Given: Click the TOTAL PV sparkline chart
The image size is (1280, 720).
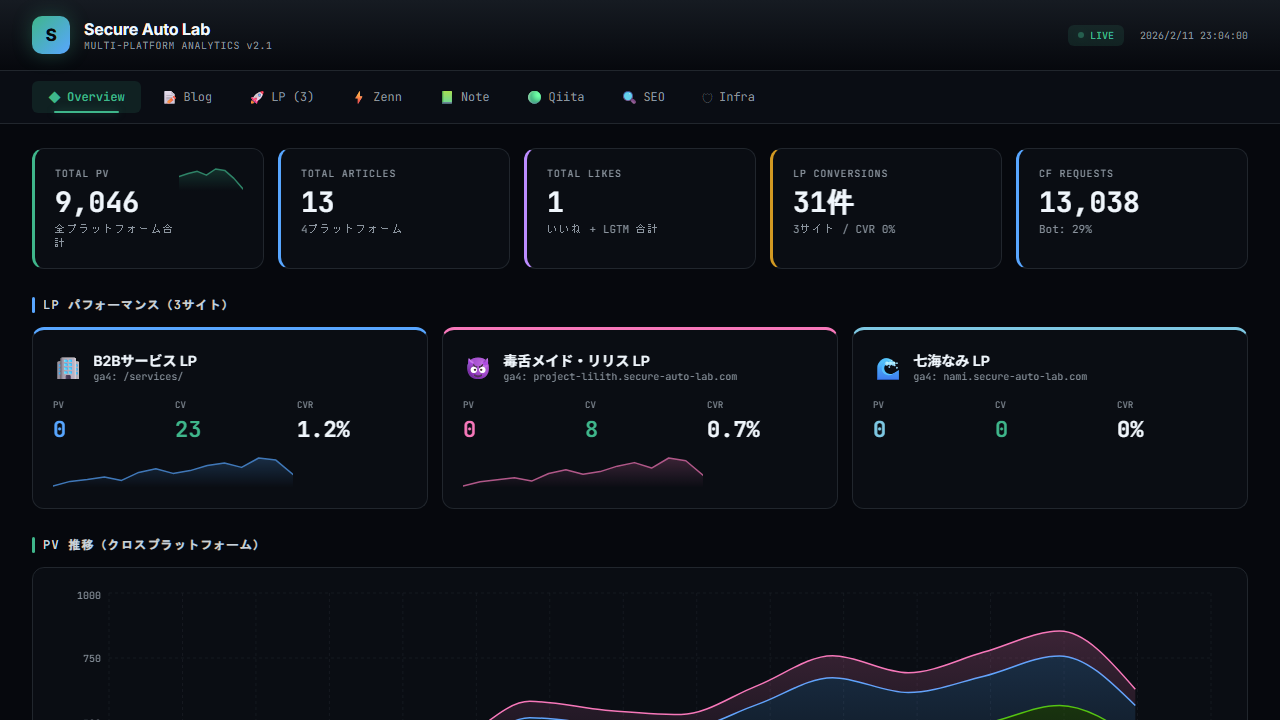Looking at the screenshot, I should tap(211, 180).
